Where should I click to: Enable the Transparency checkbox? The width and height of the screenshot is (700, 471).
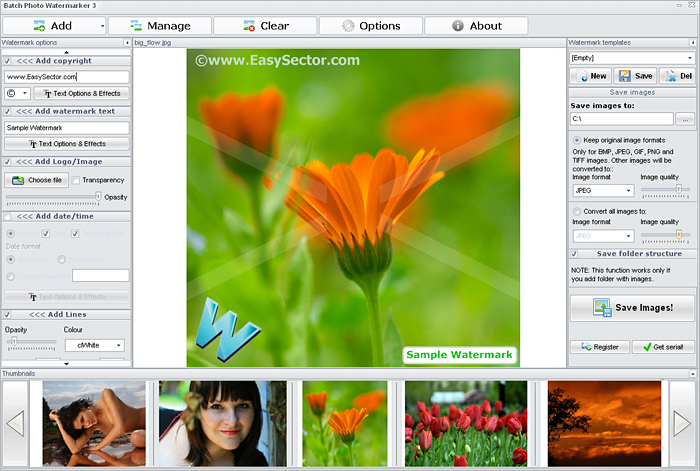click(x=77, y=180)
